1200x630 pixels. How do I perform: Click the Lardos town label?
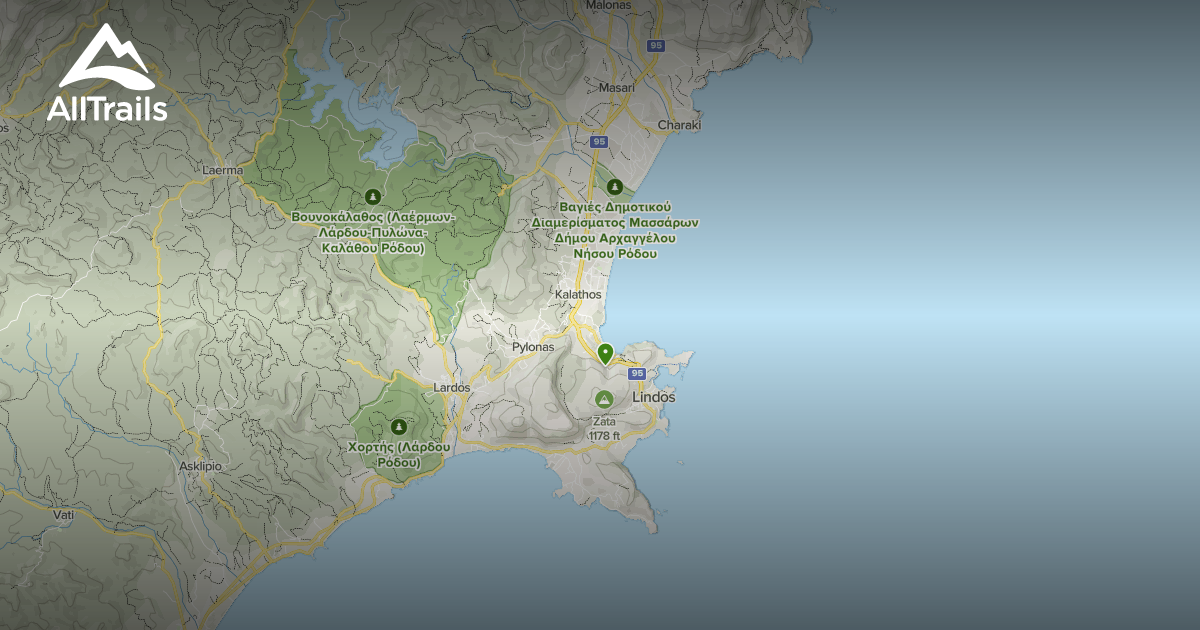(452, 387)
